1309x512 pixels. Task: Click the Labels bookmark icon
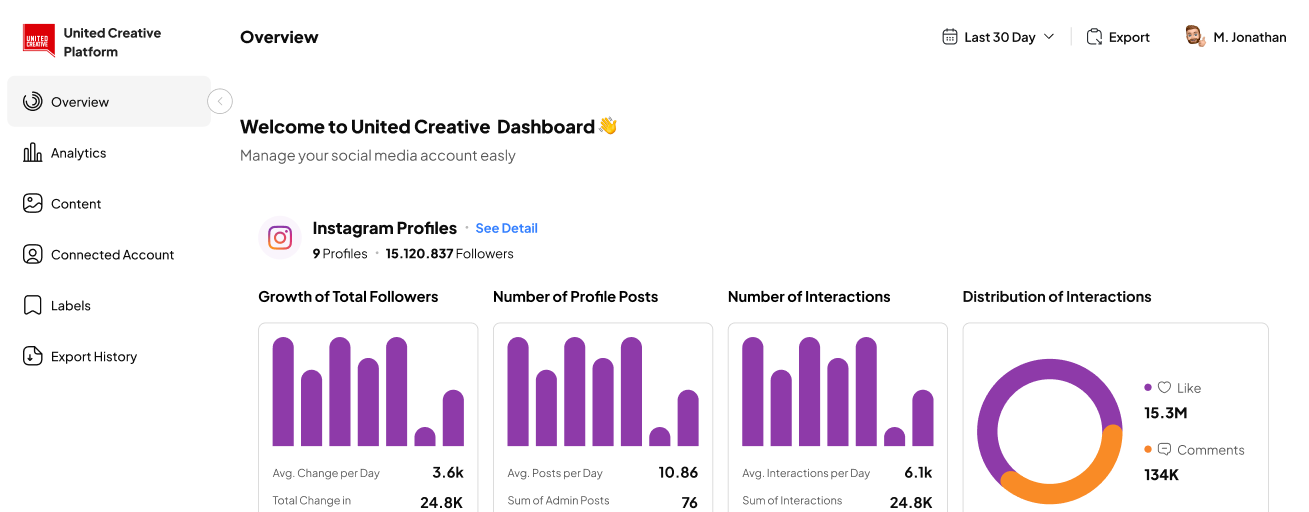[x=32, y=305]
